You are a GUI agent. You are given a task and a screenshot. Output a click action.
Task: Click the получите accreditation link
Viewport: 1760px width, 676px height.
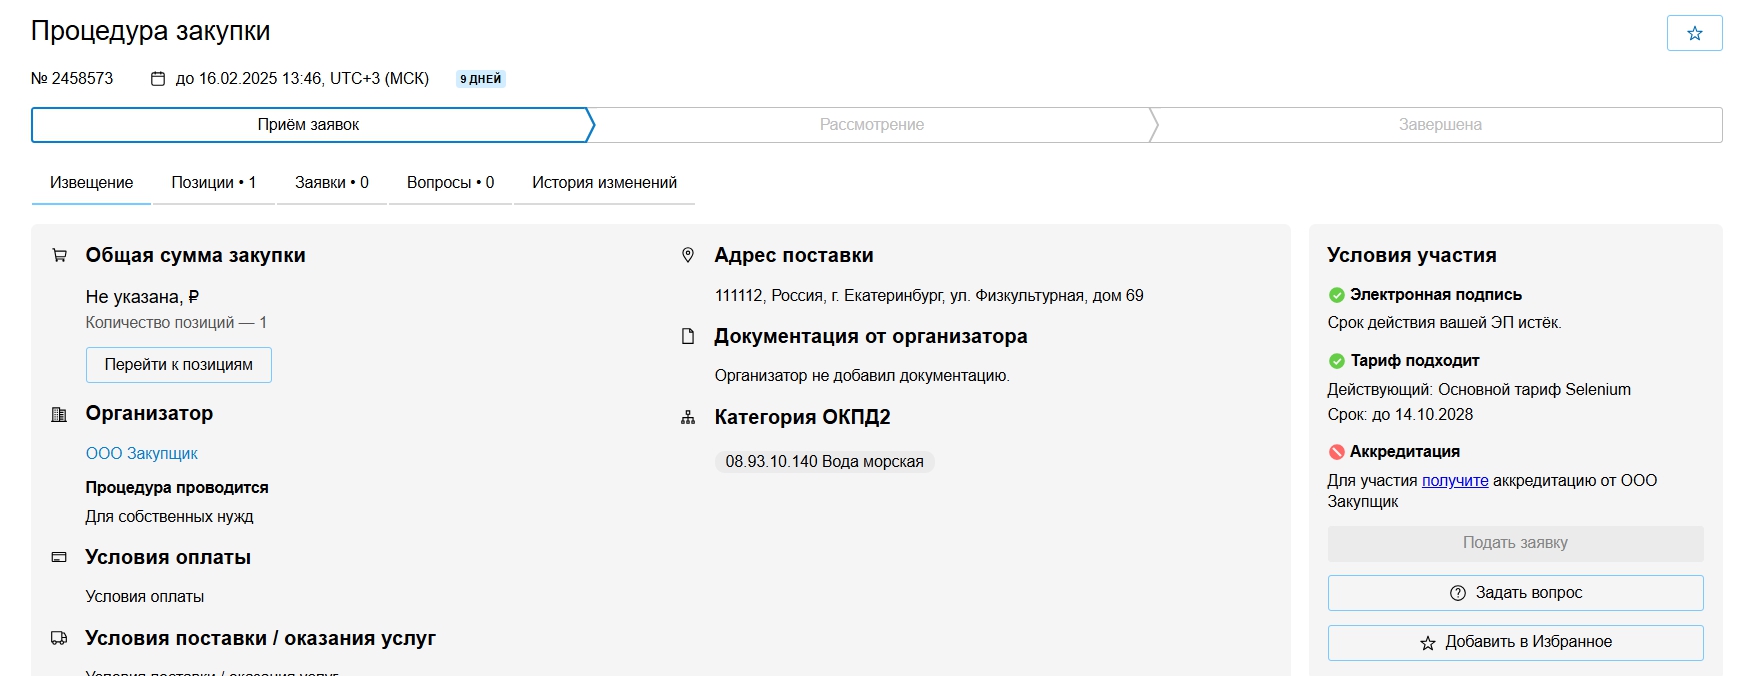coord(1455,481)
